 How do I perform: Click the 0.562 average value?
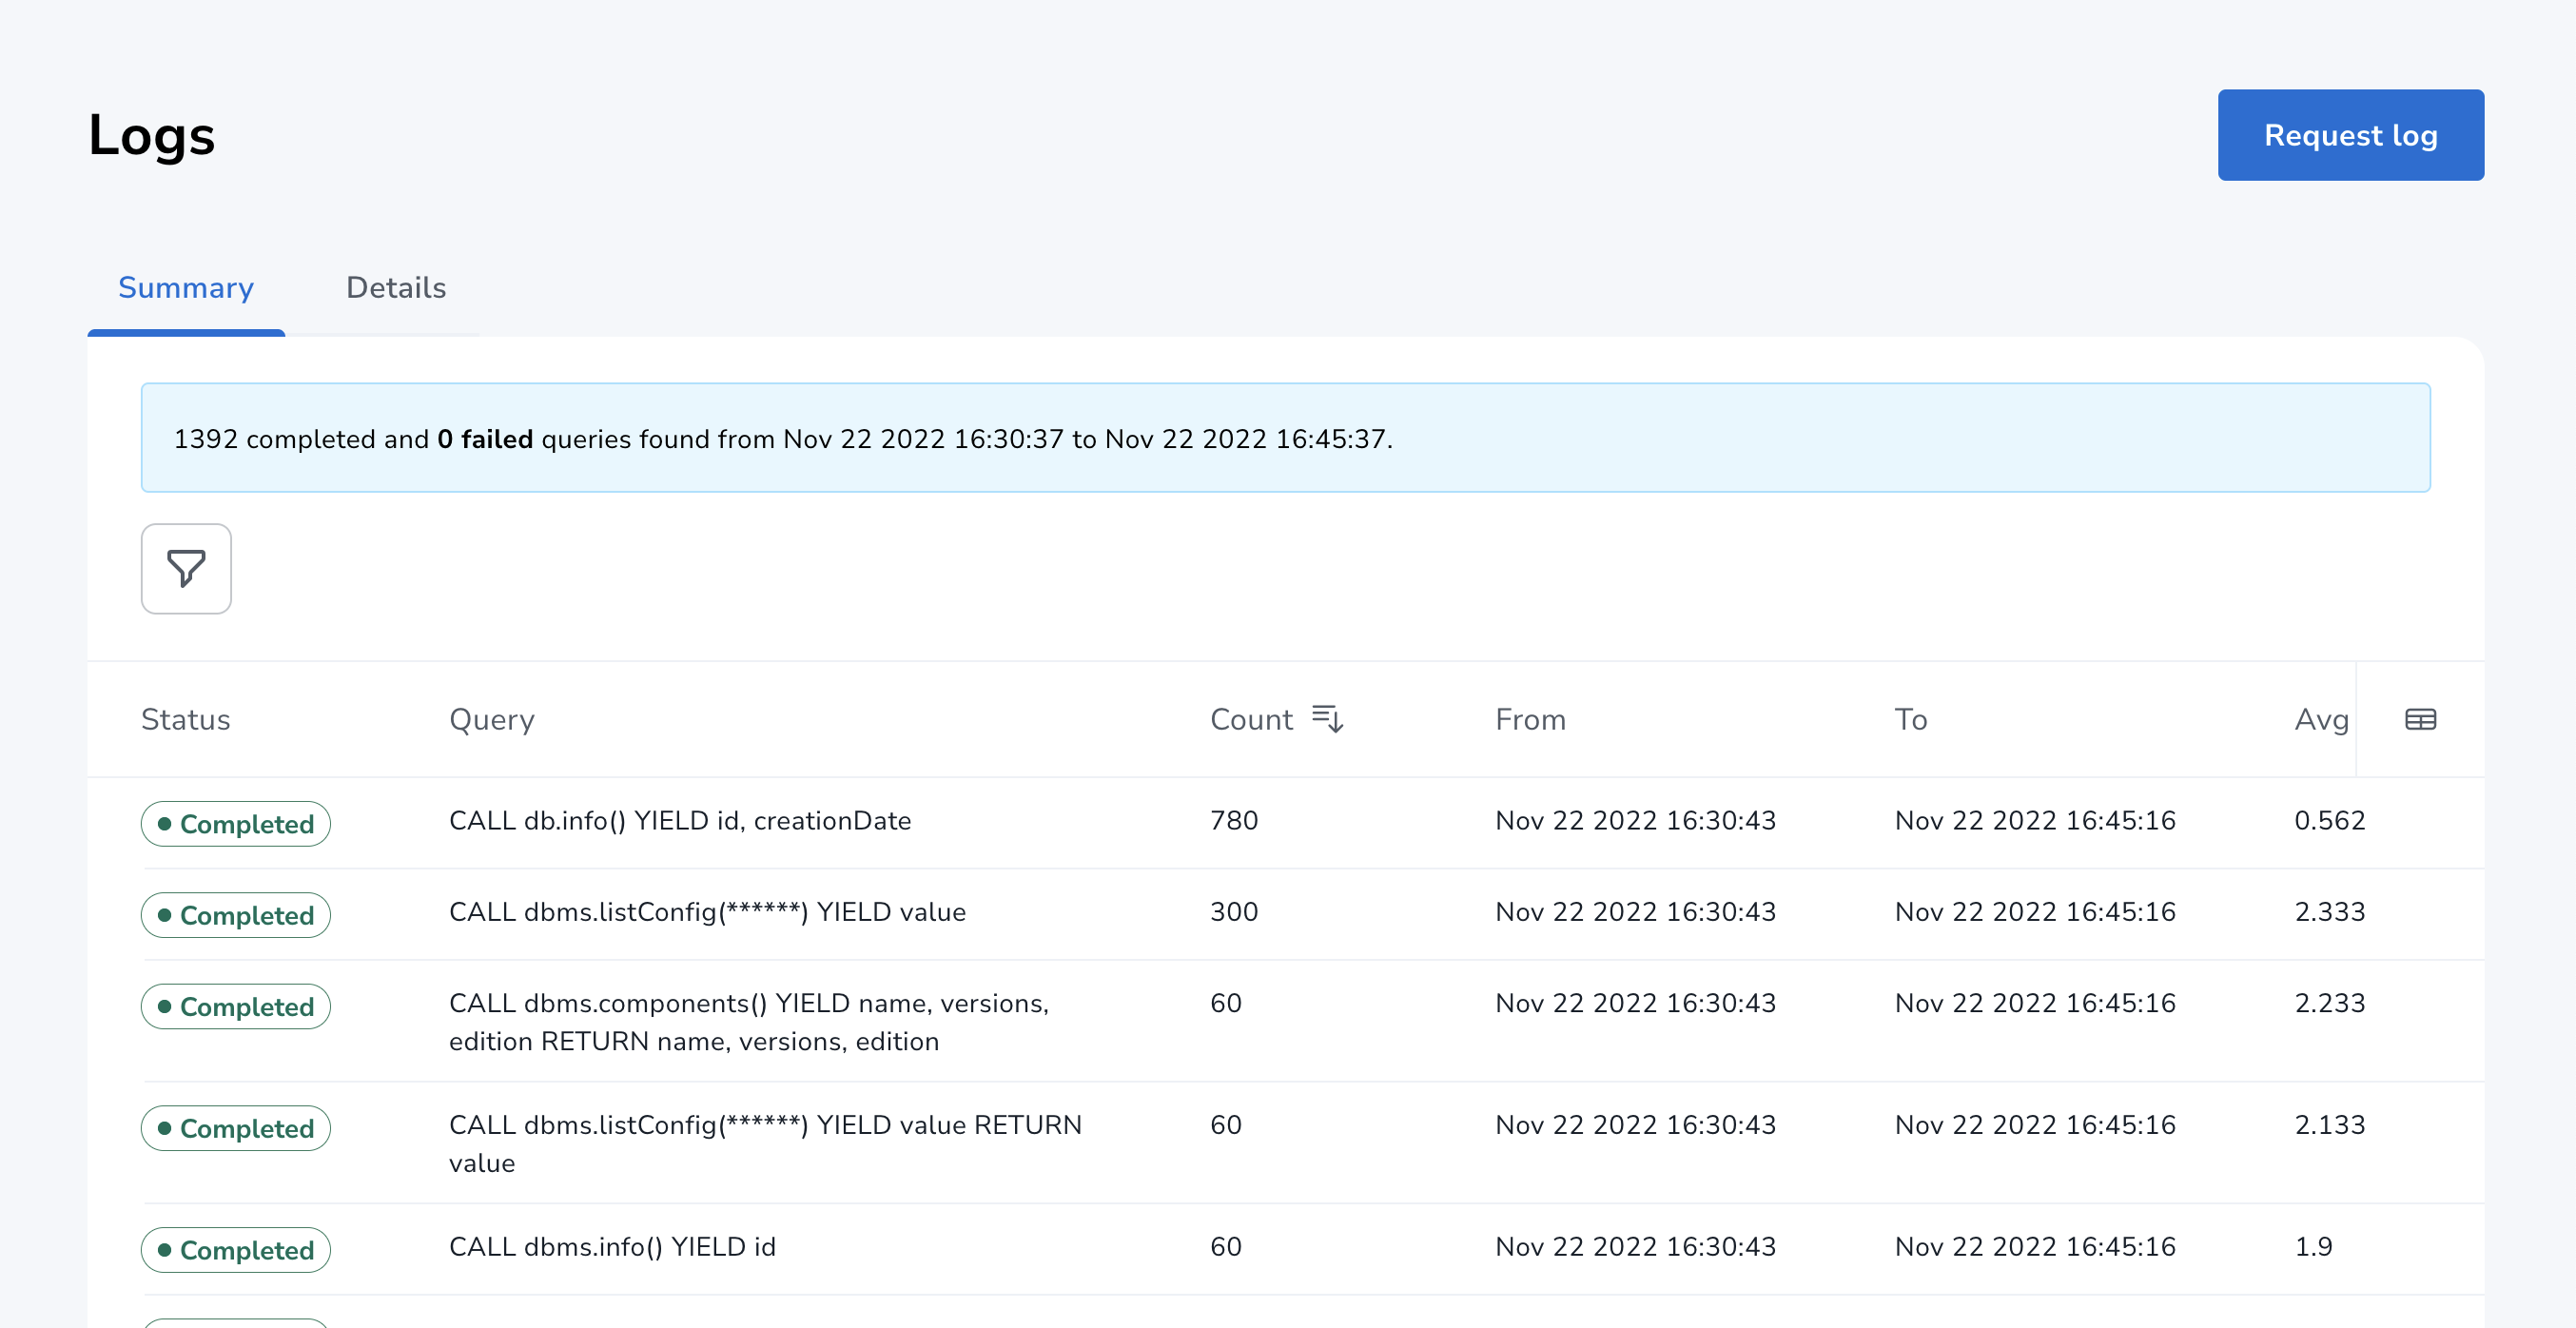[2329, 821]
